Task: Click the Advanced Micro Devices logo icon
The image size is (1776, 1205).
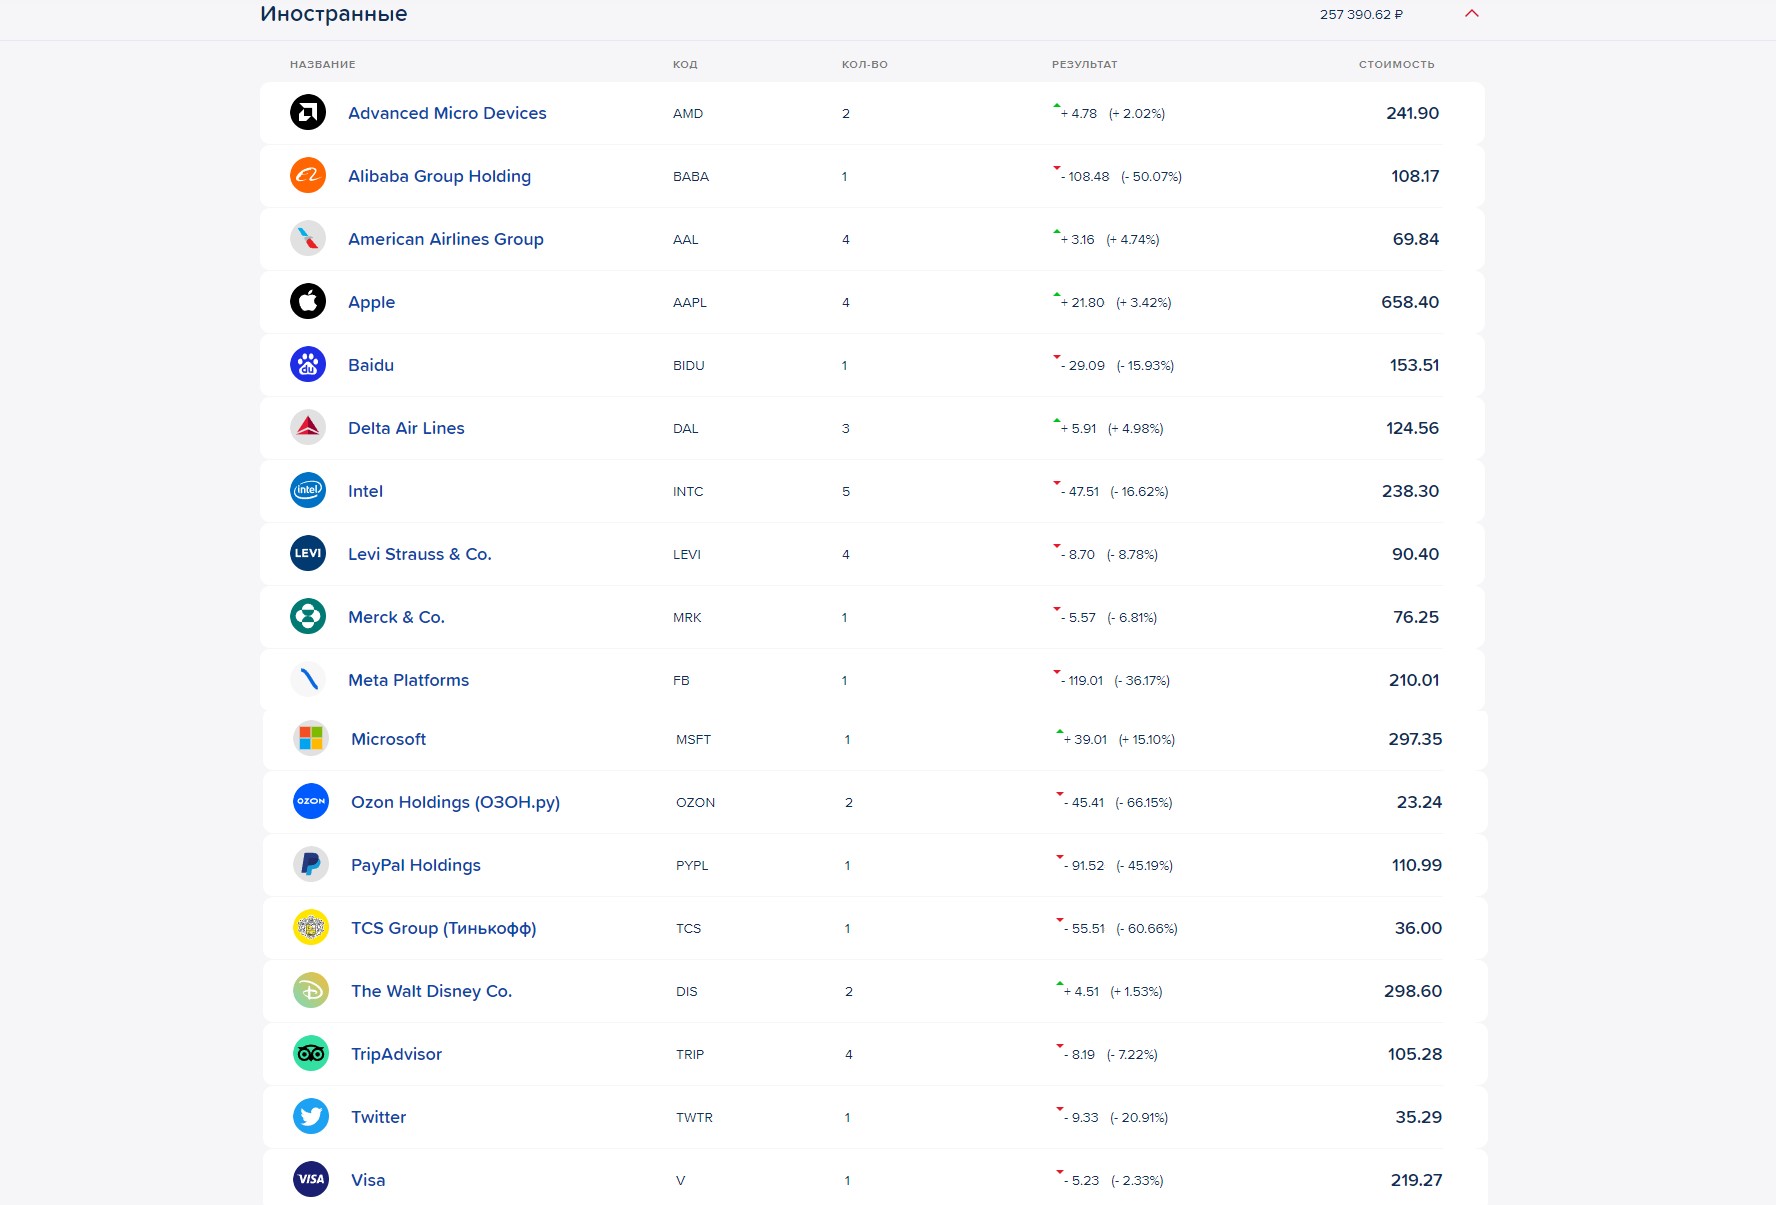Action: pyautogui.click(x=308, y=112)
